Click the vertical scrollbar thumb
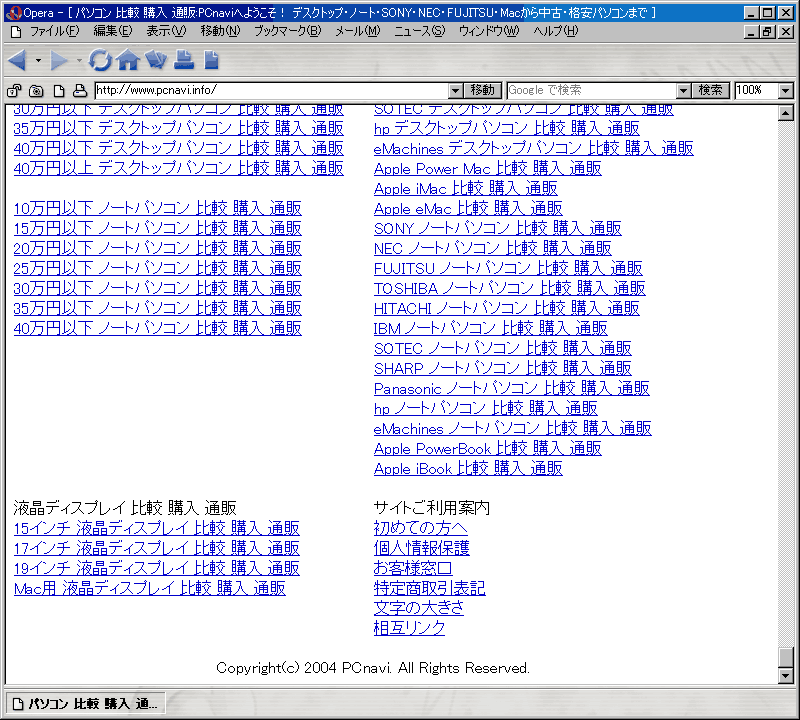The height and width of the screenshot is (720, 800). tap(786, 657)
